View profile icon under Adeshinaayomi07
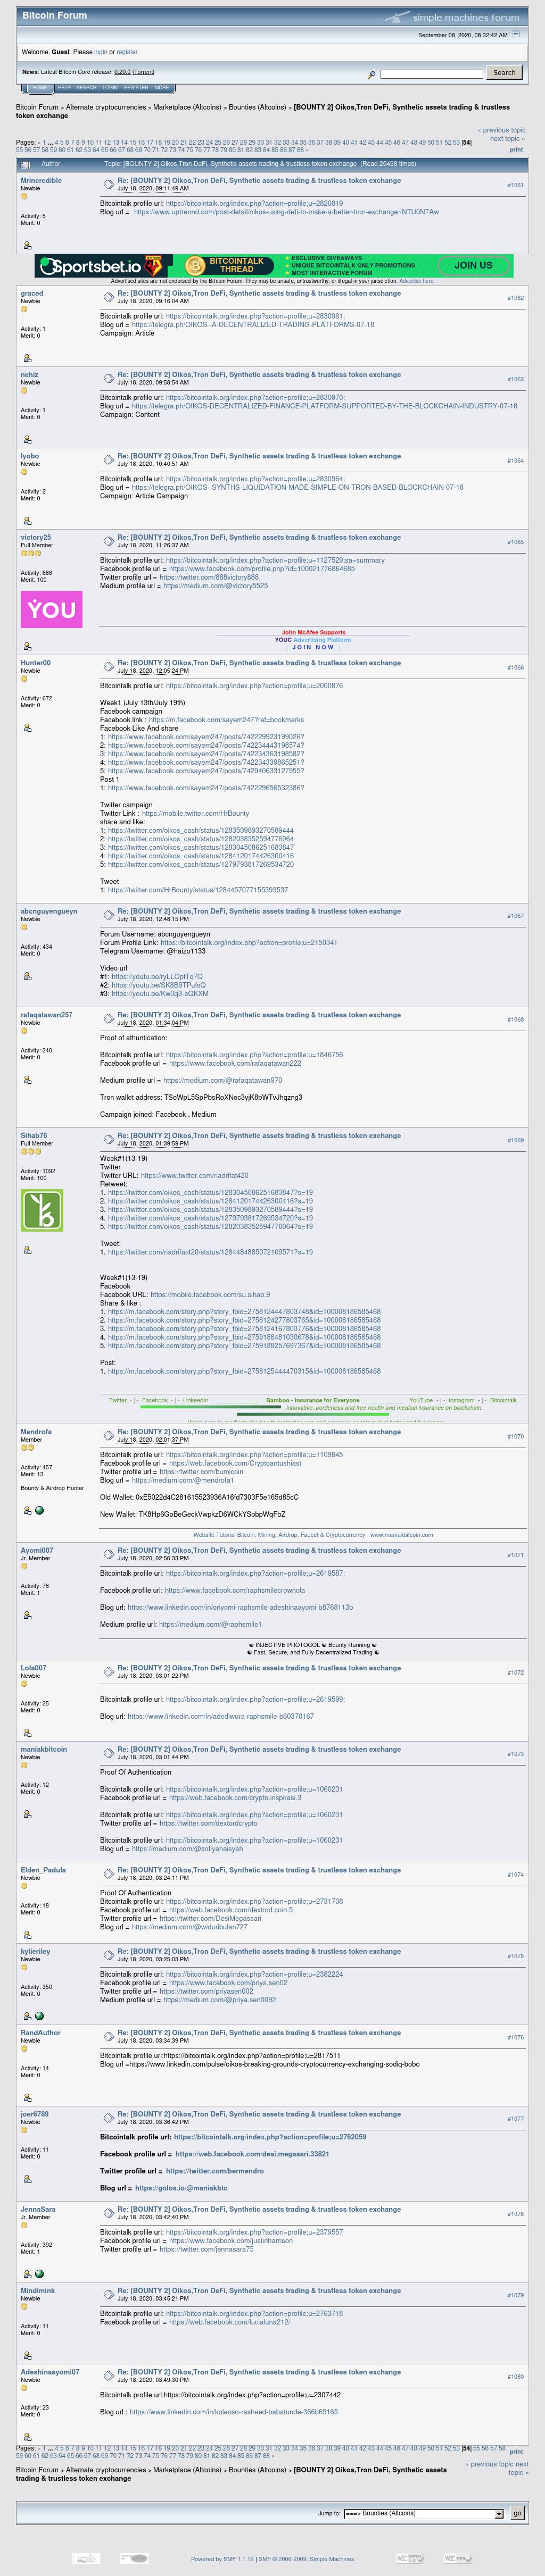The image size is (545, 2576). (27, 2437)
